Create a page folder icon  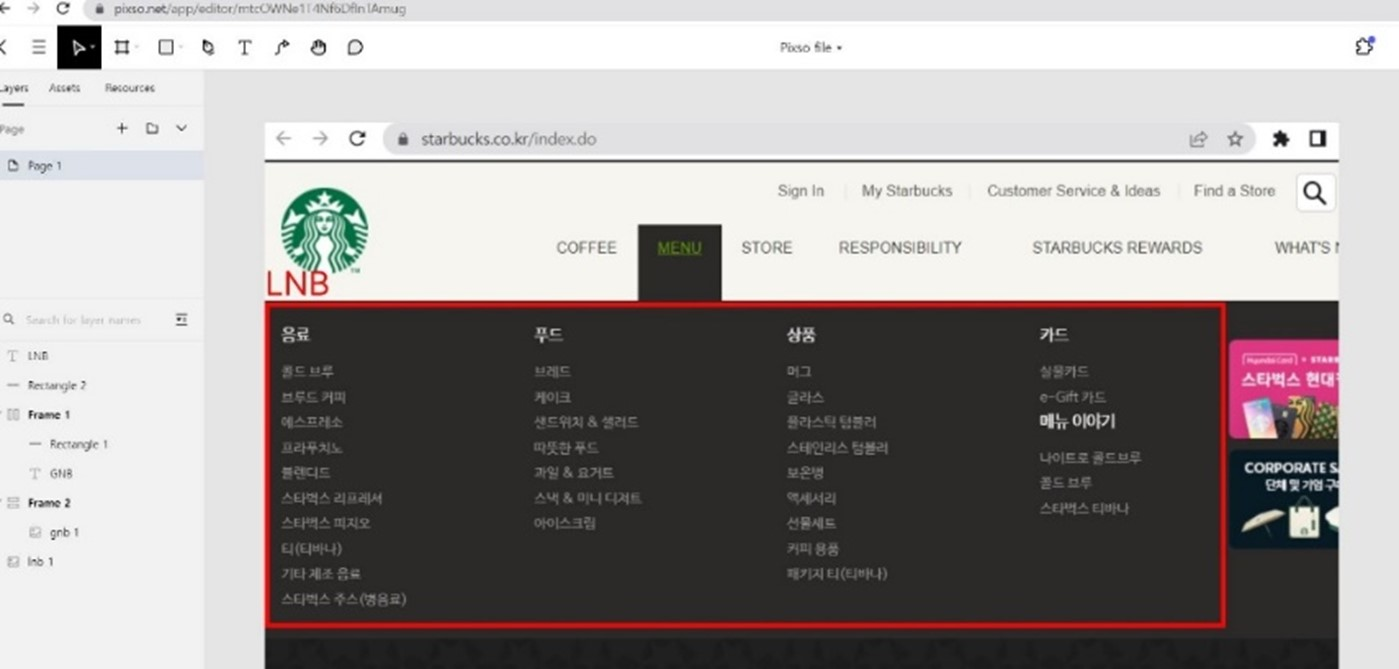(152, 128)
